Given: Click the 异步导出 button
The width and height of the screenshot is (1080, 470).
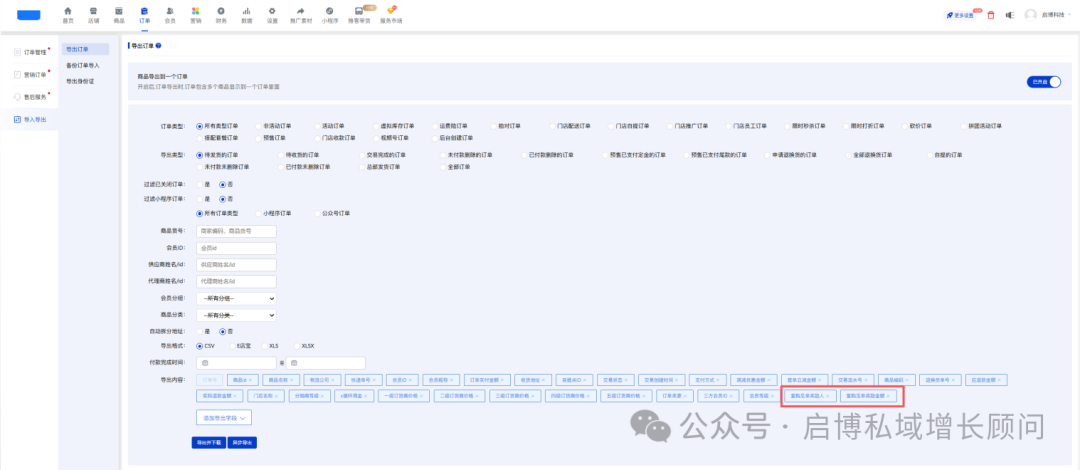Looking at the screenshot, I should tap(242, 442).
